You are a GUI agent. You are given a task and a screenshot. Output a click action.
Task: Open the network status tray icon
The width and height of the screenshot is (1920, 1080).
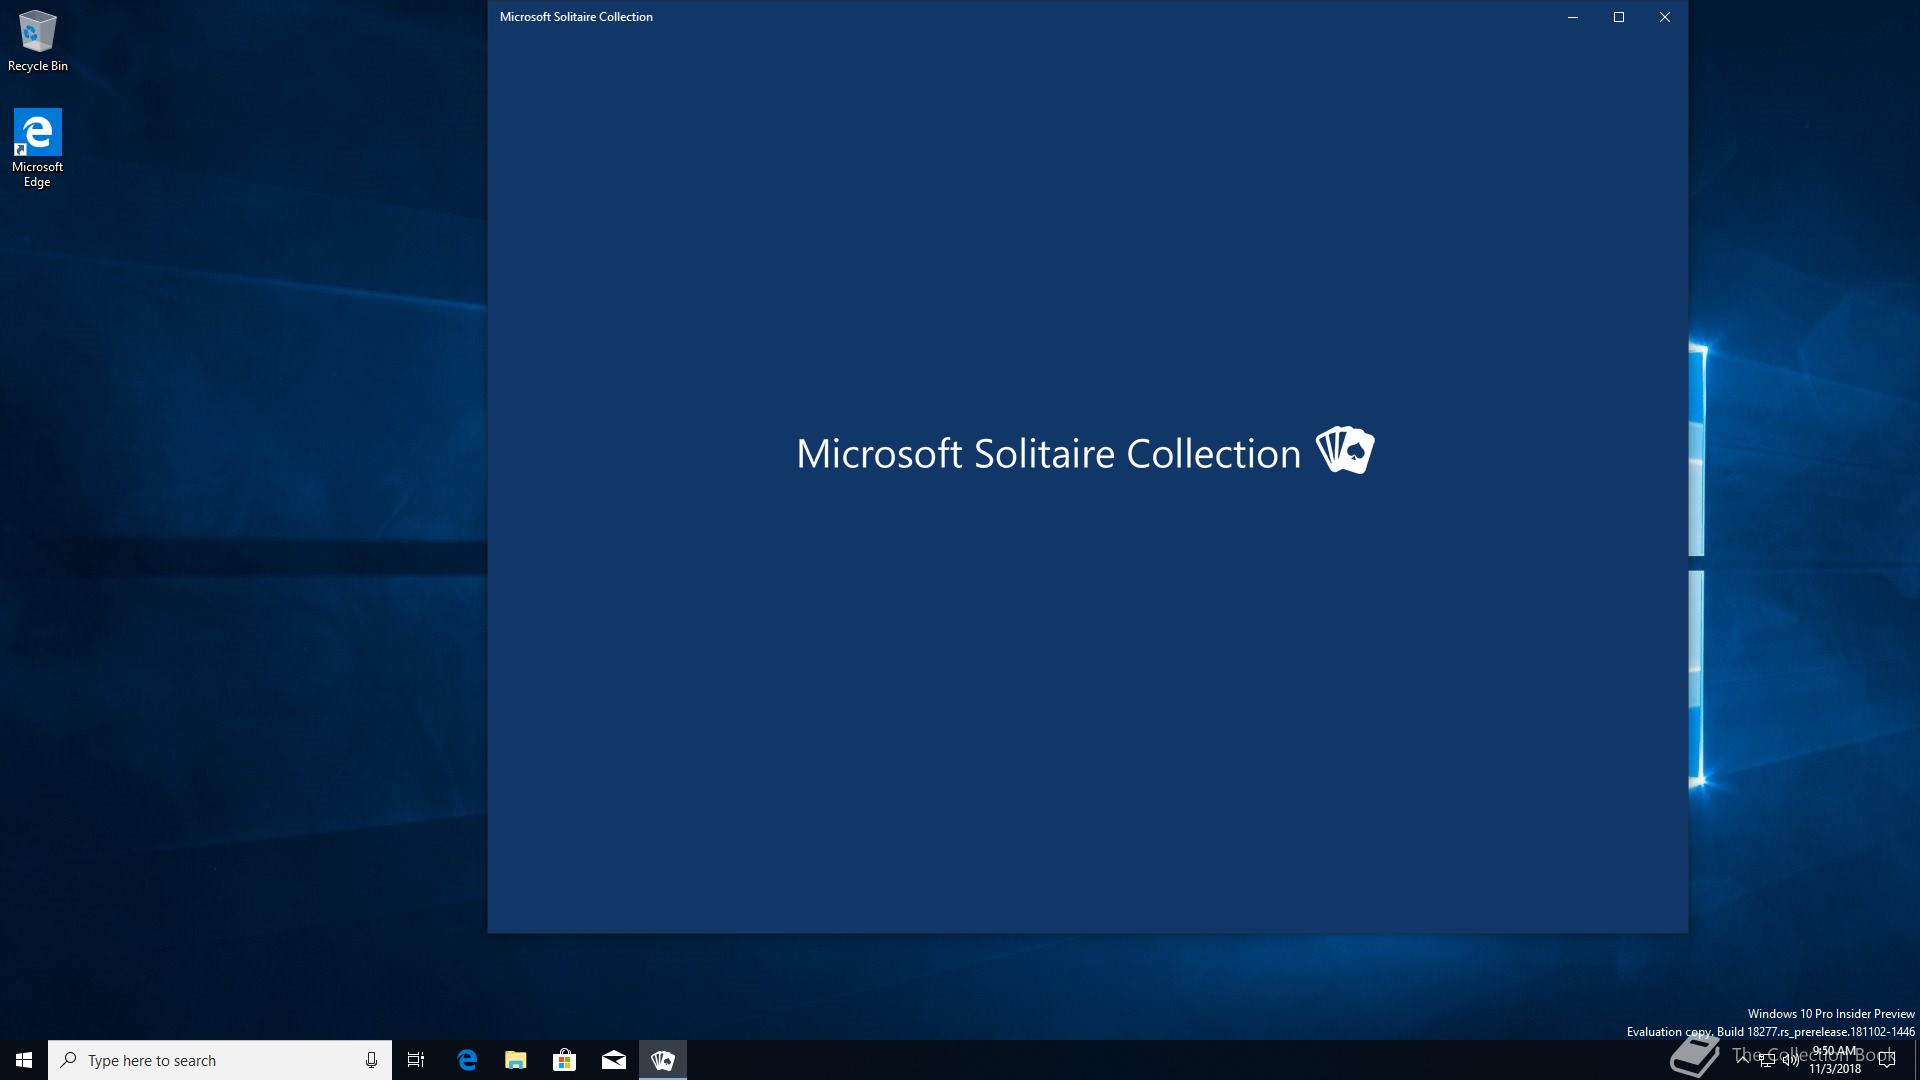pyautogui.click(x=1767, y=1061)
